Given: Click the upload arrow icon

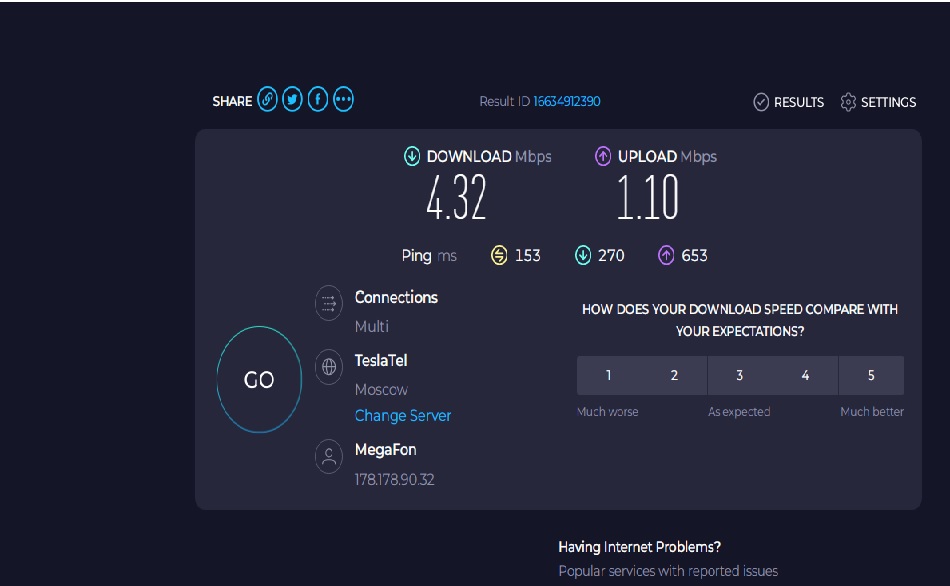Looking at the screenshot, I should (x=603, y=156).
